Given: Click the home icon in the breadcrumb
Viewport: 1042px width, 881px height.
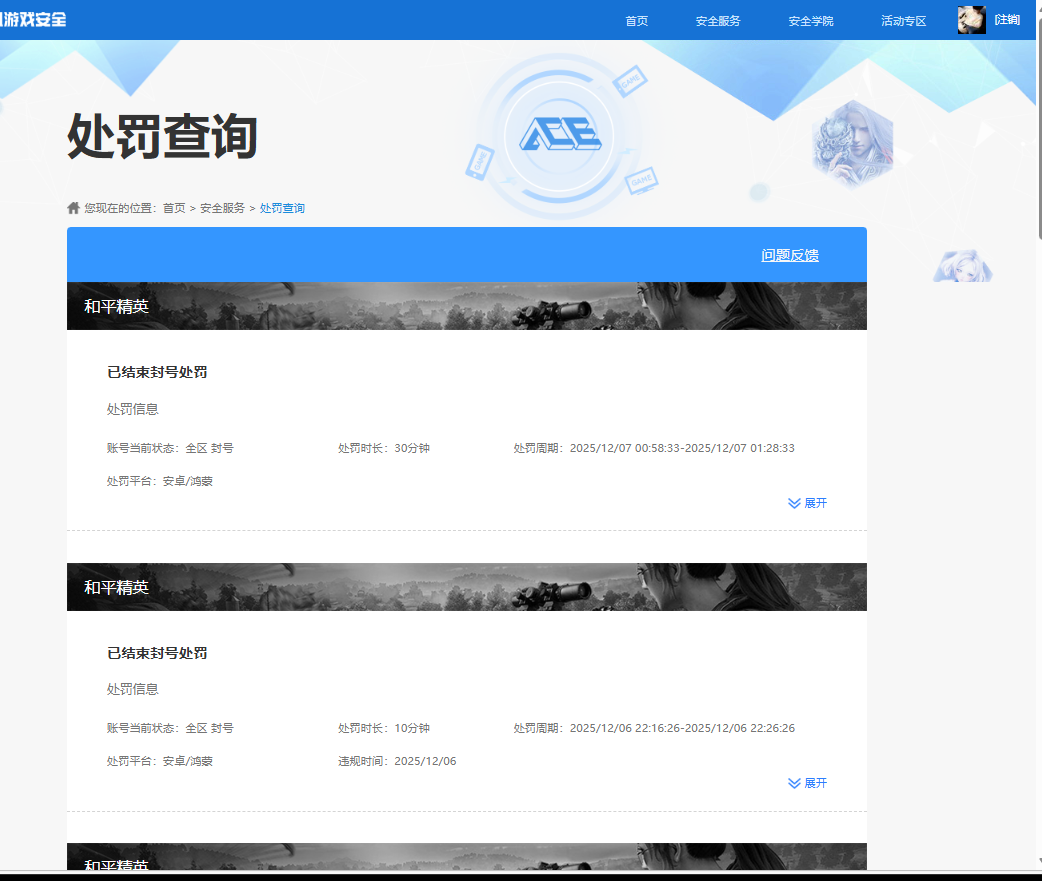Looking at the screenshot, I should (x=73, y=207).
